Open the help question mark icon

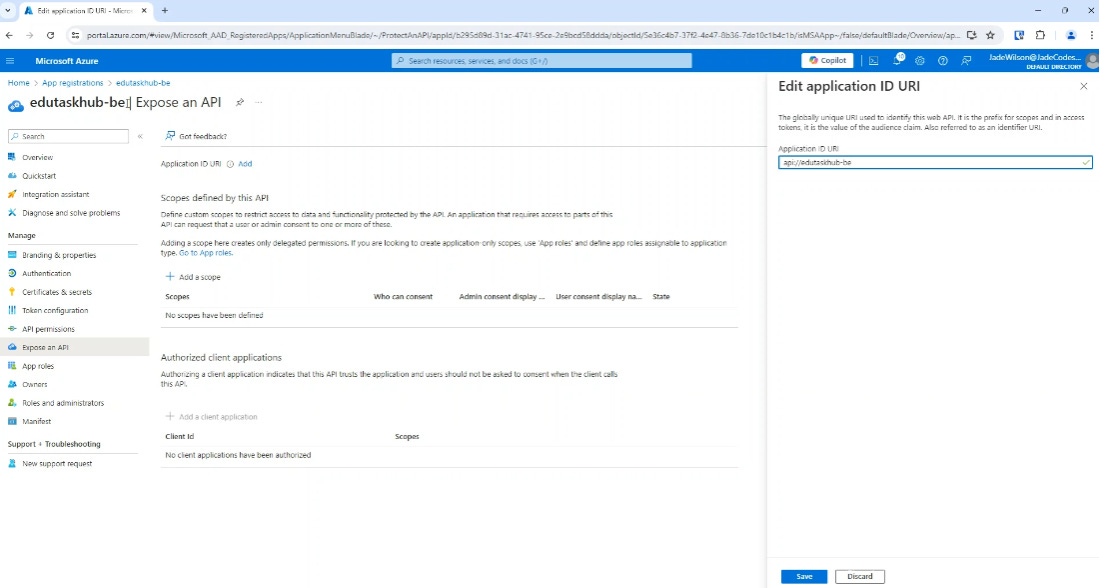[943, 61]
